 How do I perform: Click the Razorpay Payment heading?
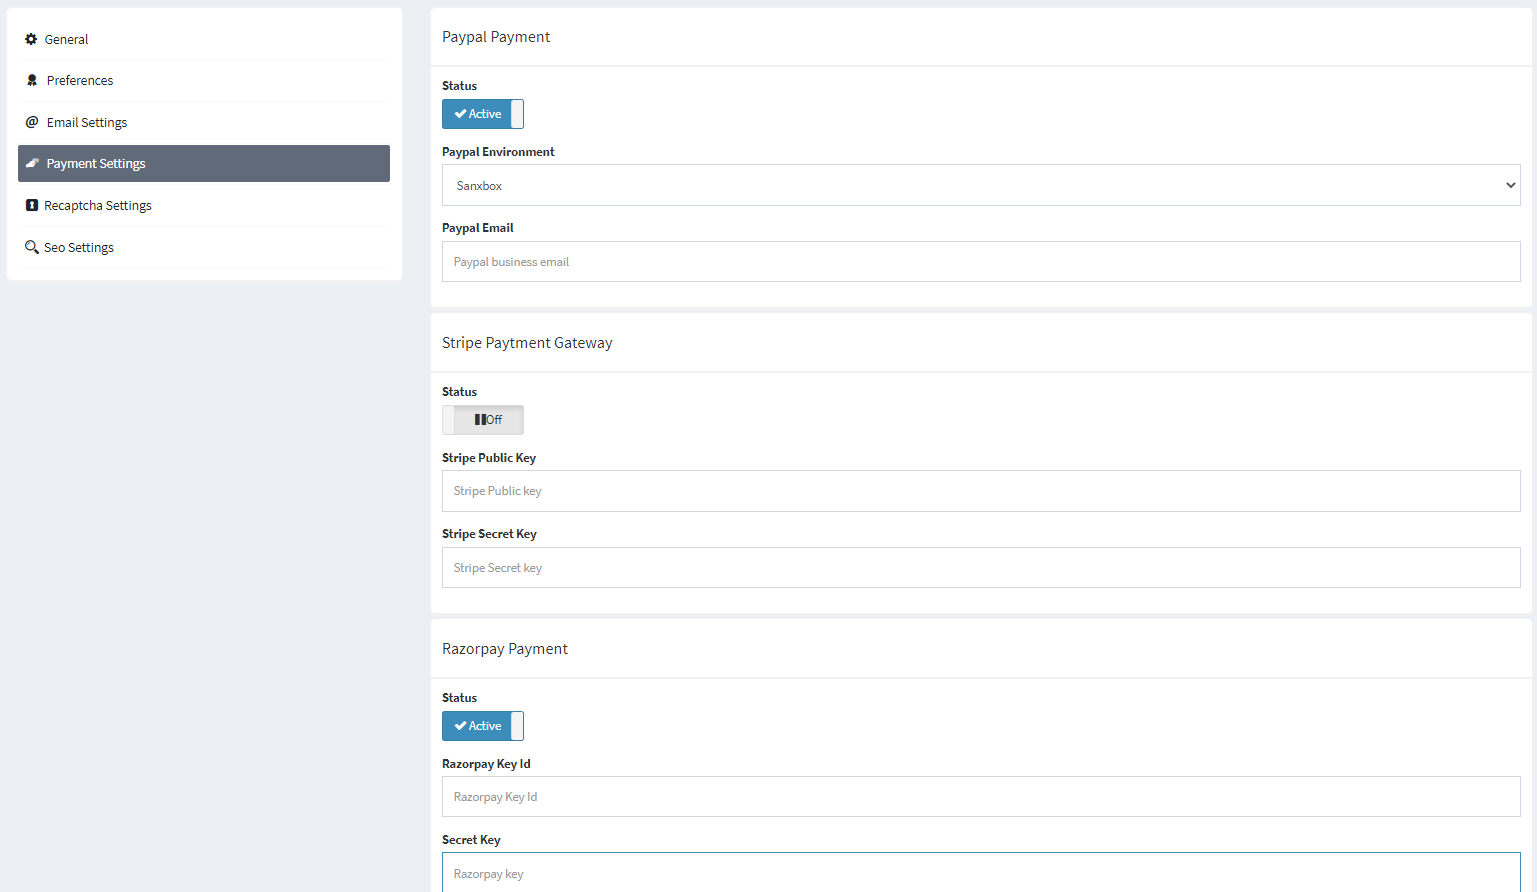coord(505,649)
